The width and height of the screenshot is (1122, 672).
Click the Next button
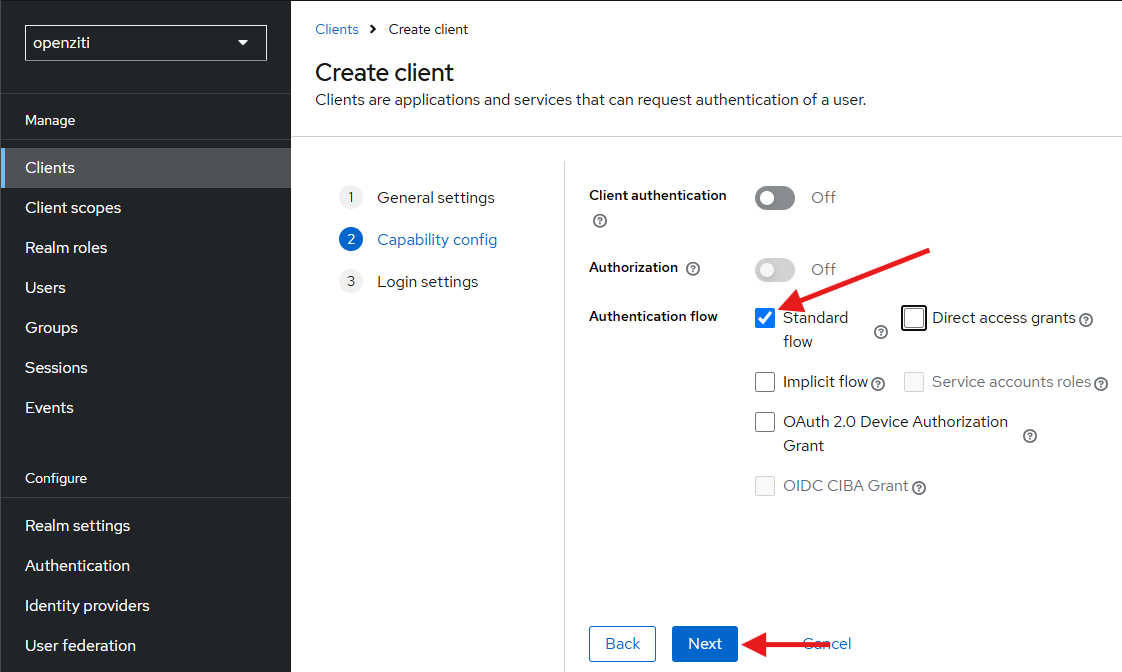pos(704,644)
